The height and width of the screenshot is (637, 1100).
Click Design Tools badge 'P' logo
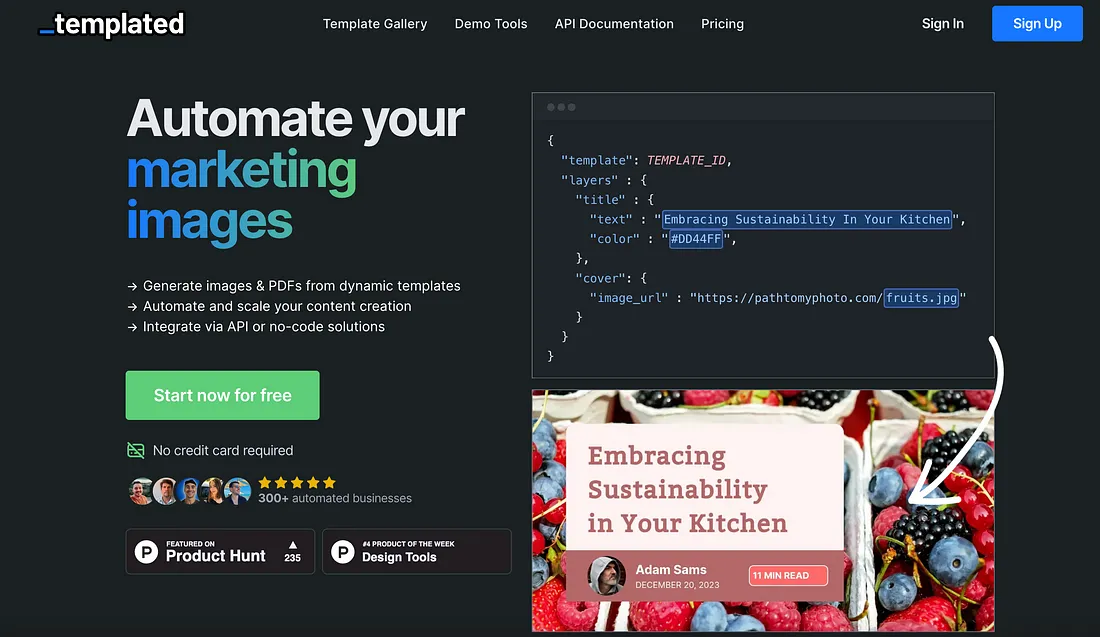click(x=342, y=551)
